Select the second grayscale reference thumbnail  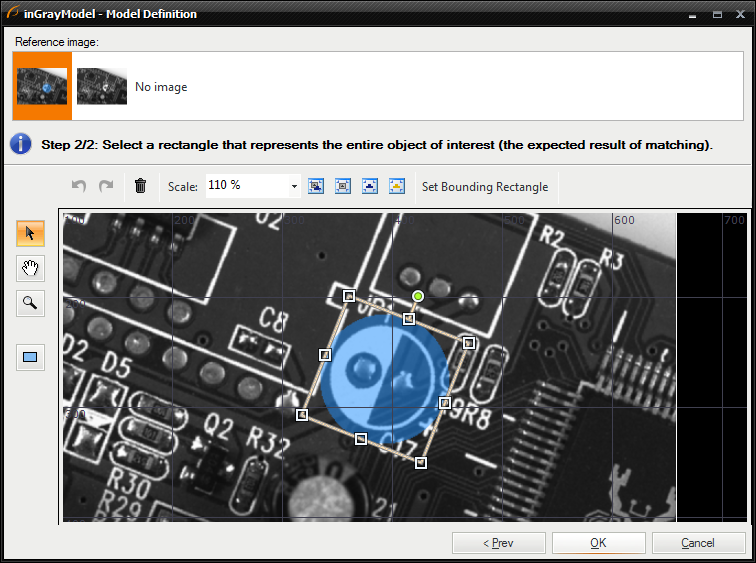tap(102, 87)
